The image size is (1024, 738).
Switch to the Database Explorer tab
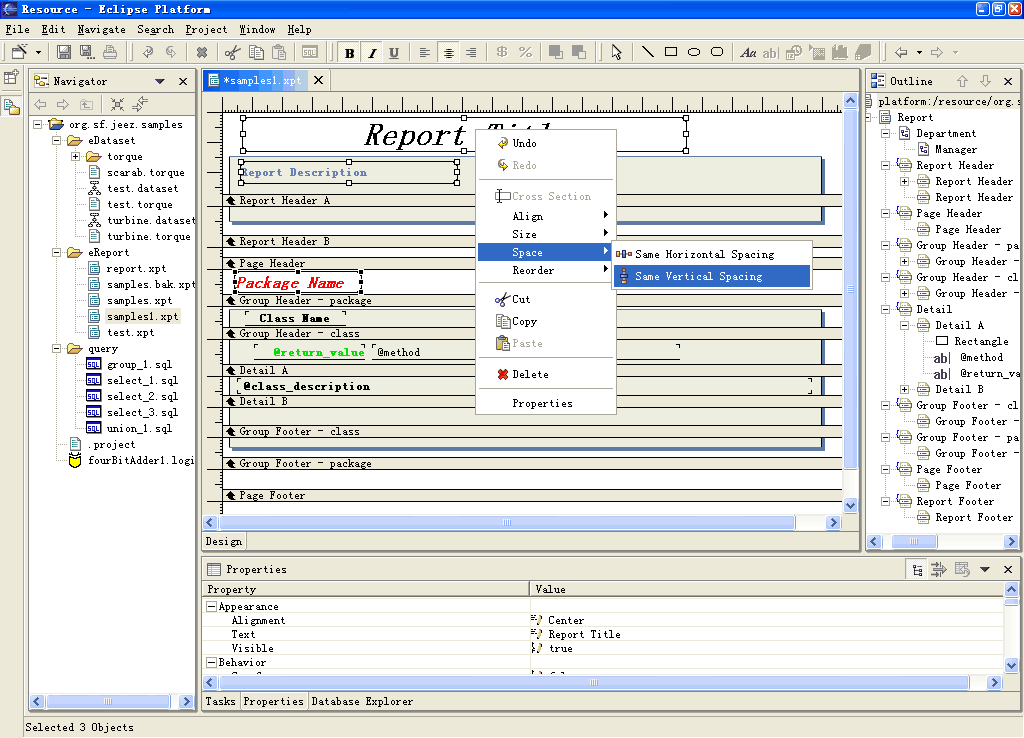click(x=361, y=701)
